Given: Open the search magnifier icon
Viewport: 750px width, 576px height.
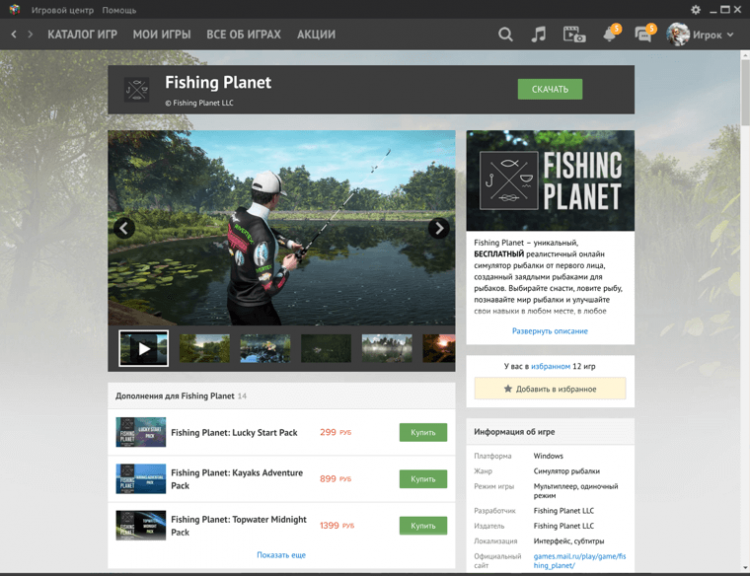Looking at the screenshot, I should pyautogui.click(x=505, y=34).
